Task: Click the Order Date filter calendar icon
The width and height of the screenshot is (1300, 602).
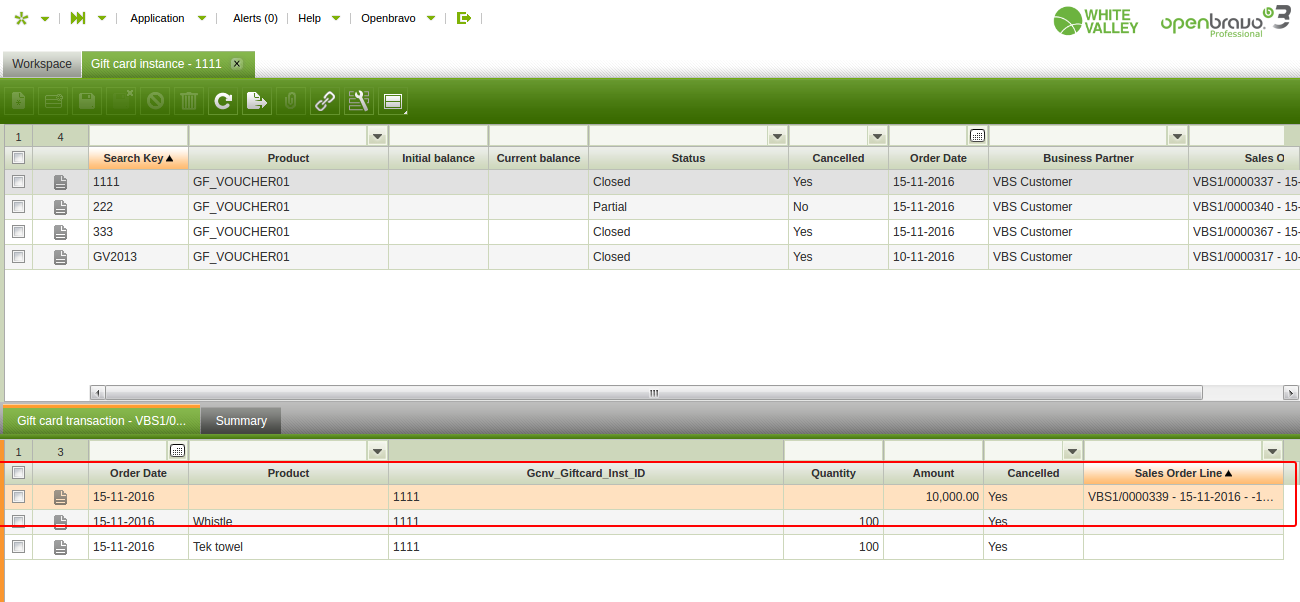Action: (x=977, y=135)
